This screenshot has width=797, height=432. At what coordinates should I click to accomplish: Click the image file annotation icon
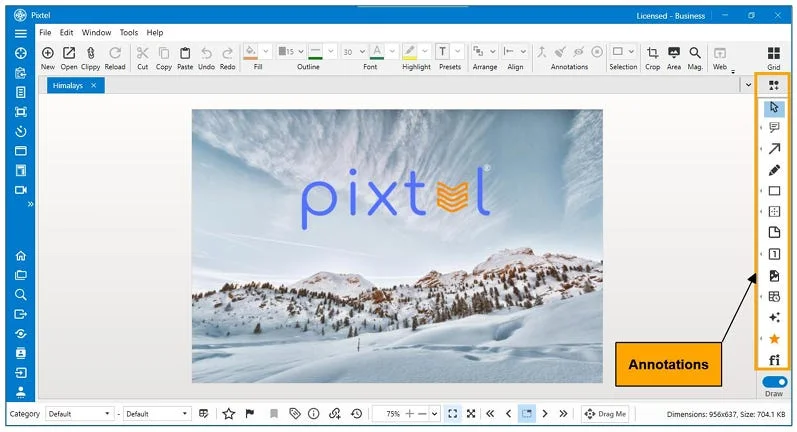(774, 275)
